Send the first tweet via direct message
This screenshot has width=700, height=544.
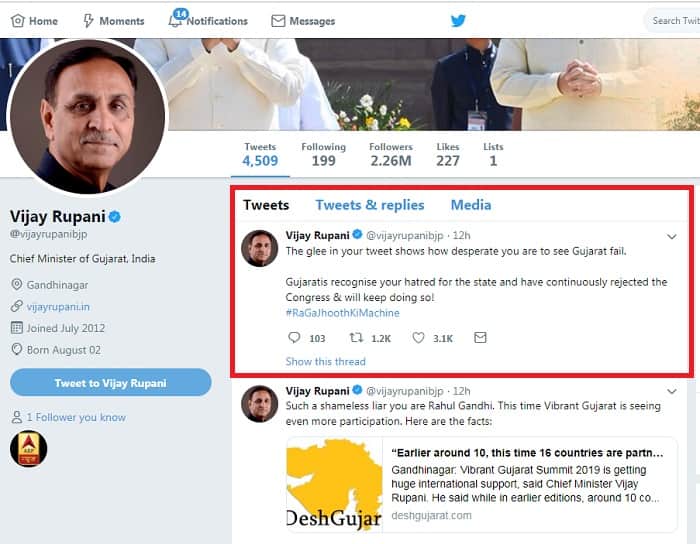point(480,338)
